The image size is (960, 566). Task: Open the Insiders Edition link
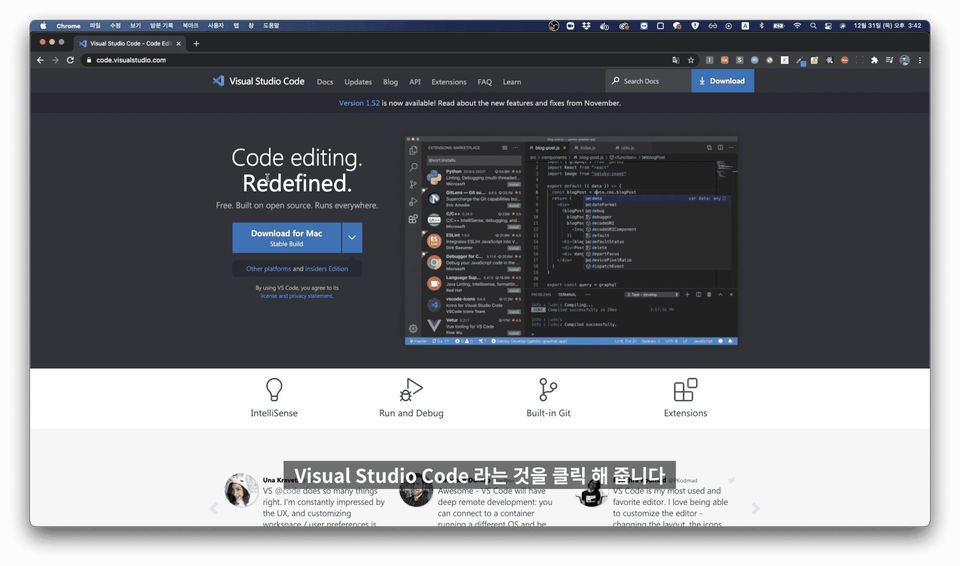point(326,268)
